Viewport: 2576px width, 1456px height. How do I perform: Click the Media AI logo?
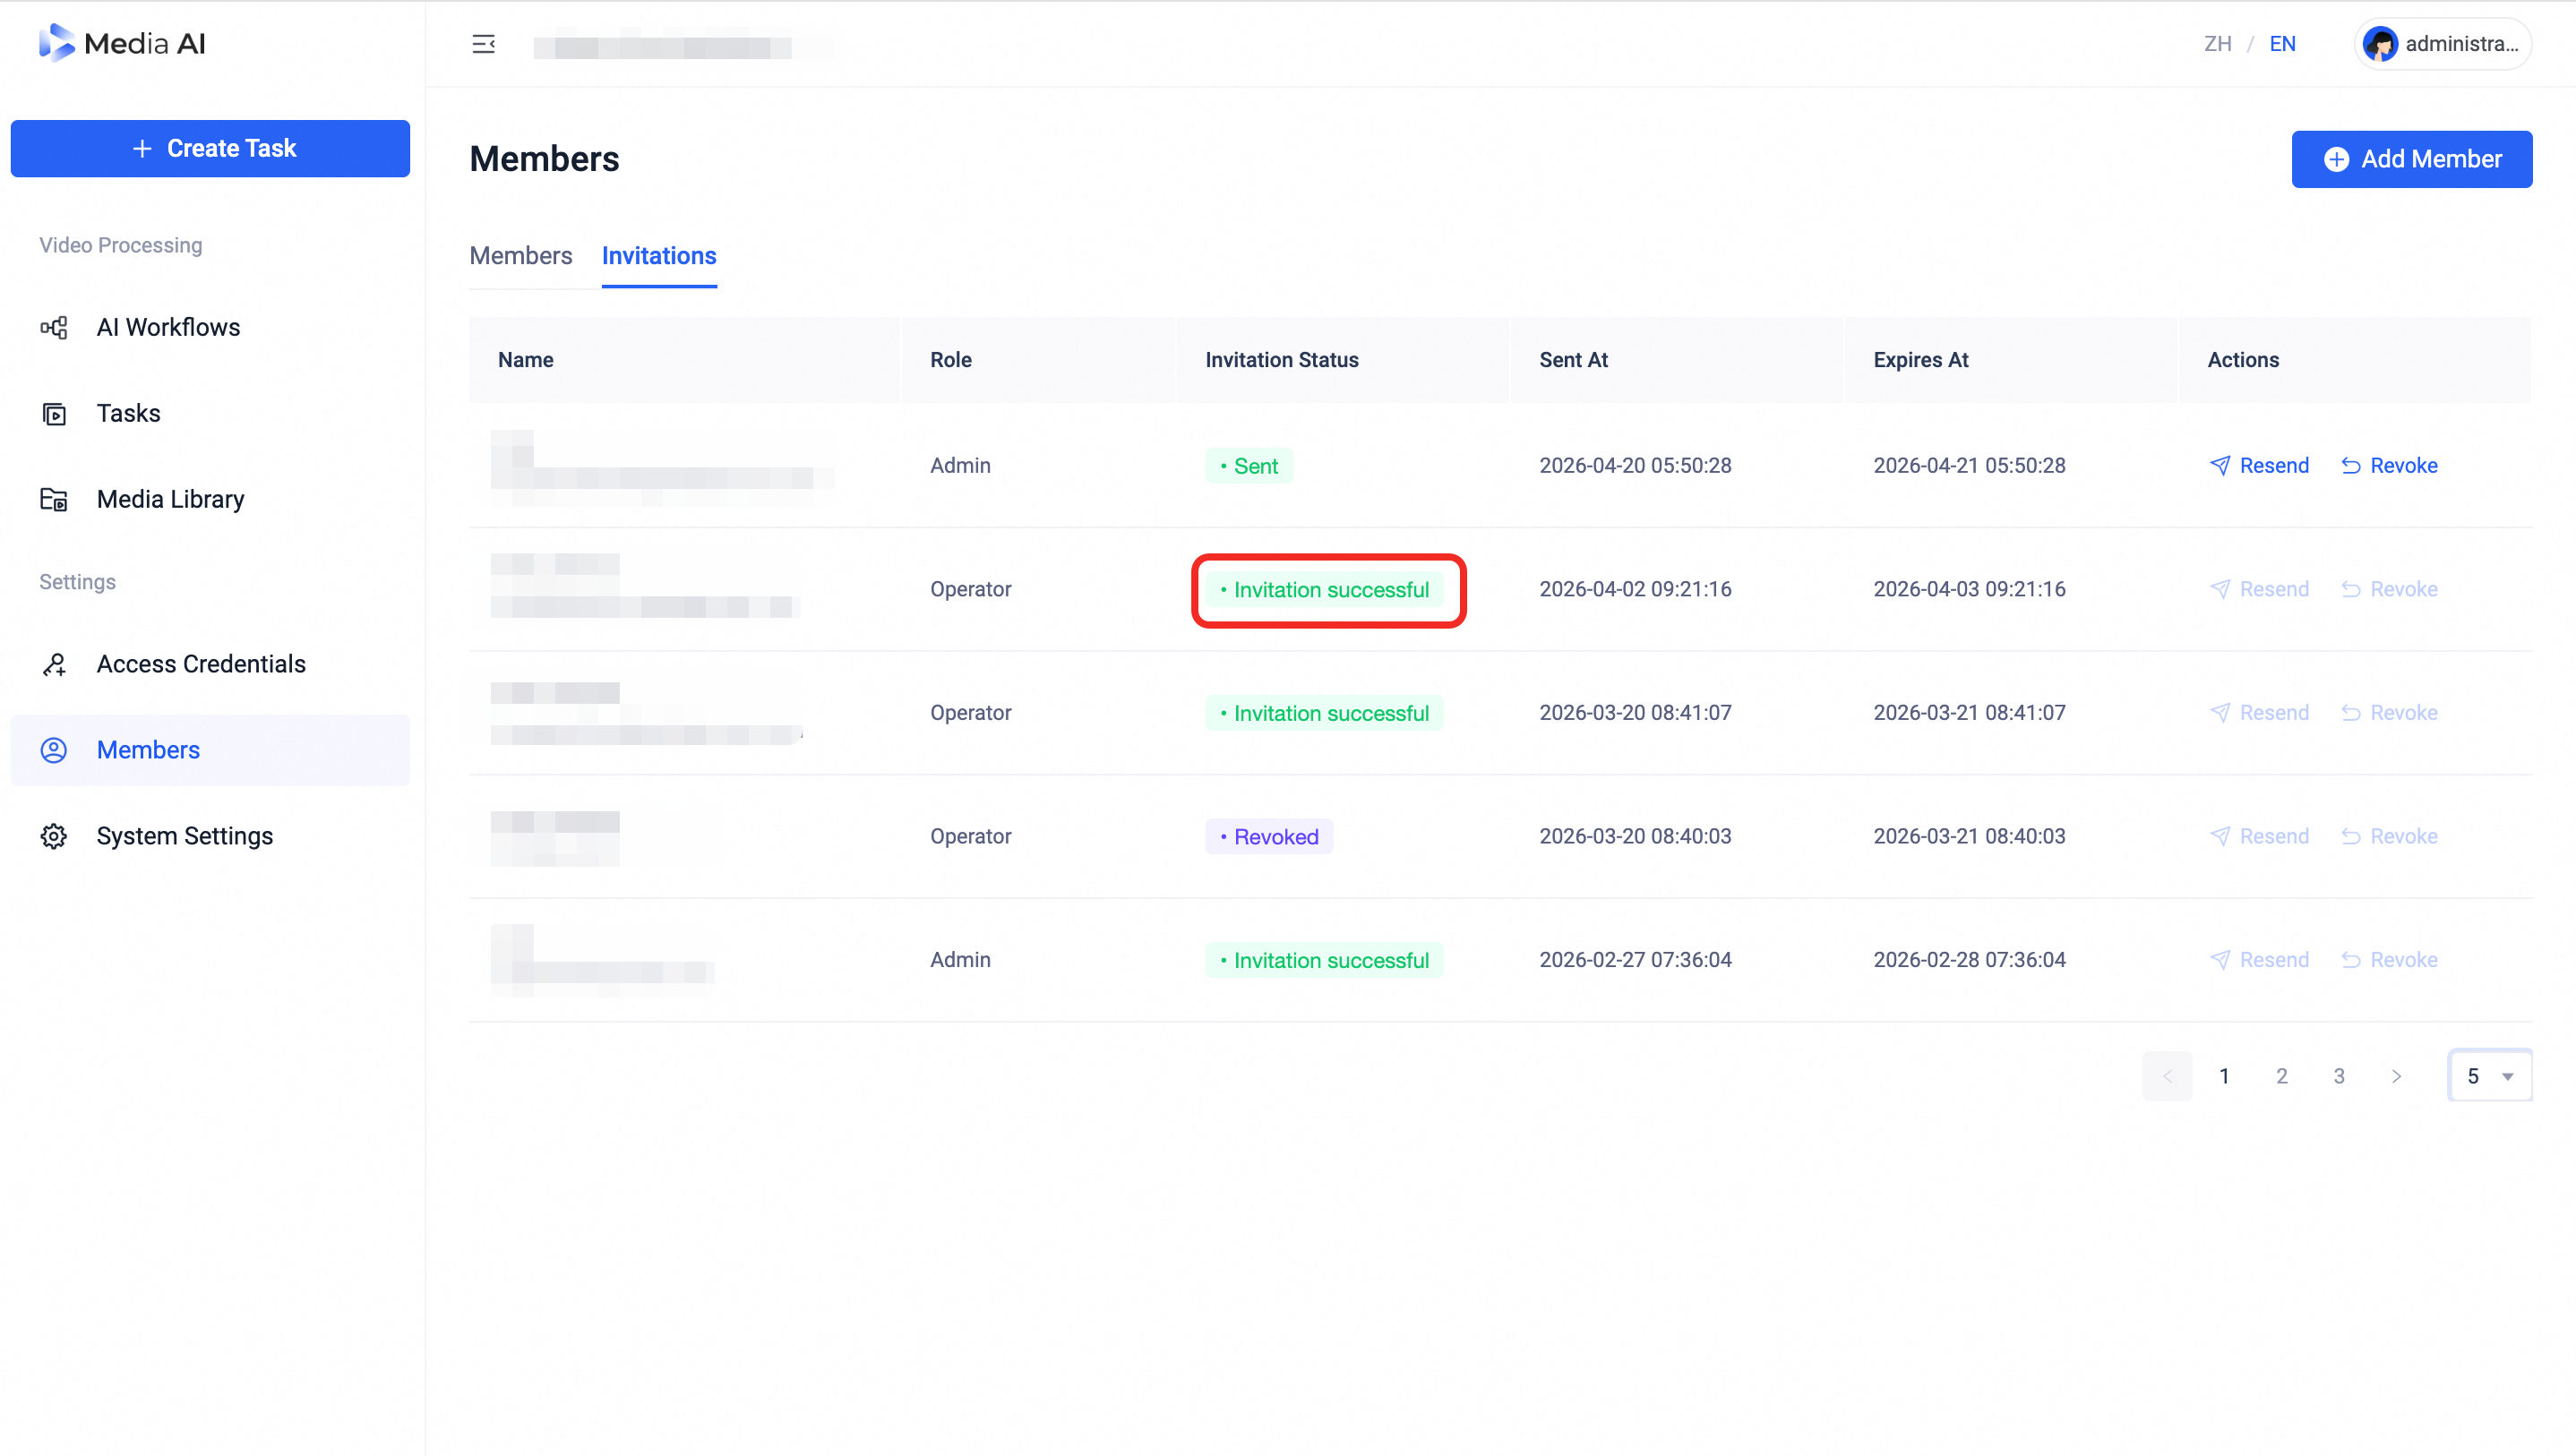122,43
